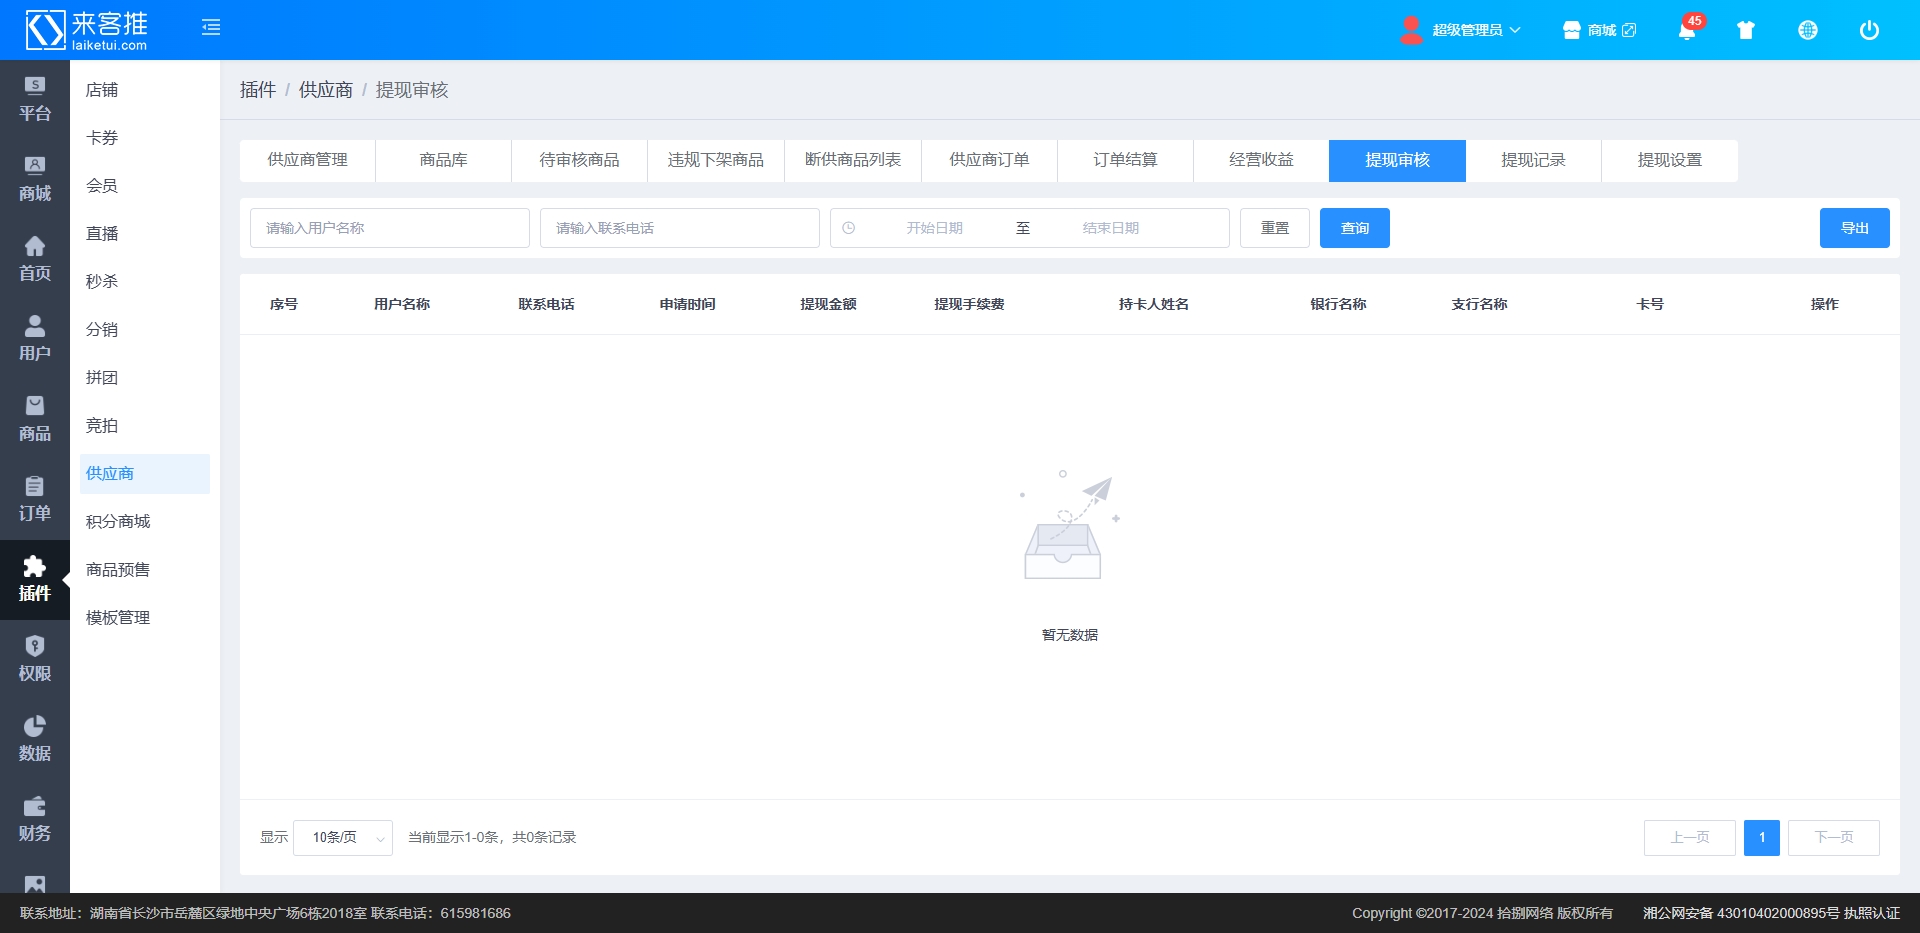Open the 订单 clipboard section in sidebar
The width and height of the screenshot is (1920, 933).
(x=35, y=499)
